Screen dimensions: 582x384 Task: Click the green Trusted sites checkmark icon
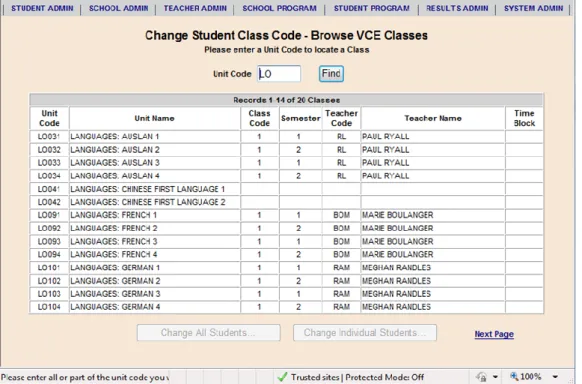pos(282,377)
